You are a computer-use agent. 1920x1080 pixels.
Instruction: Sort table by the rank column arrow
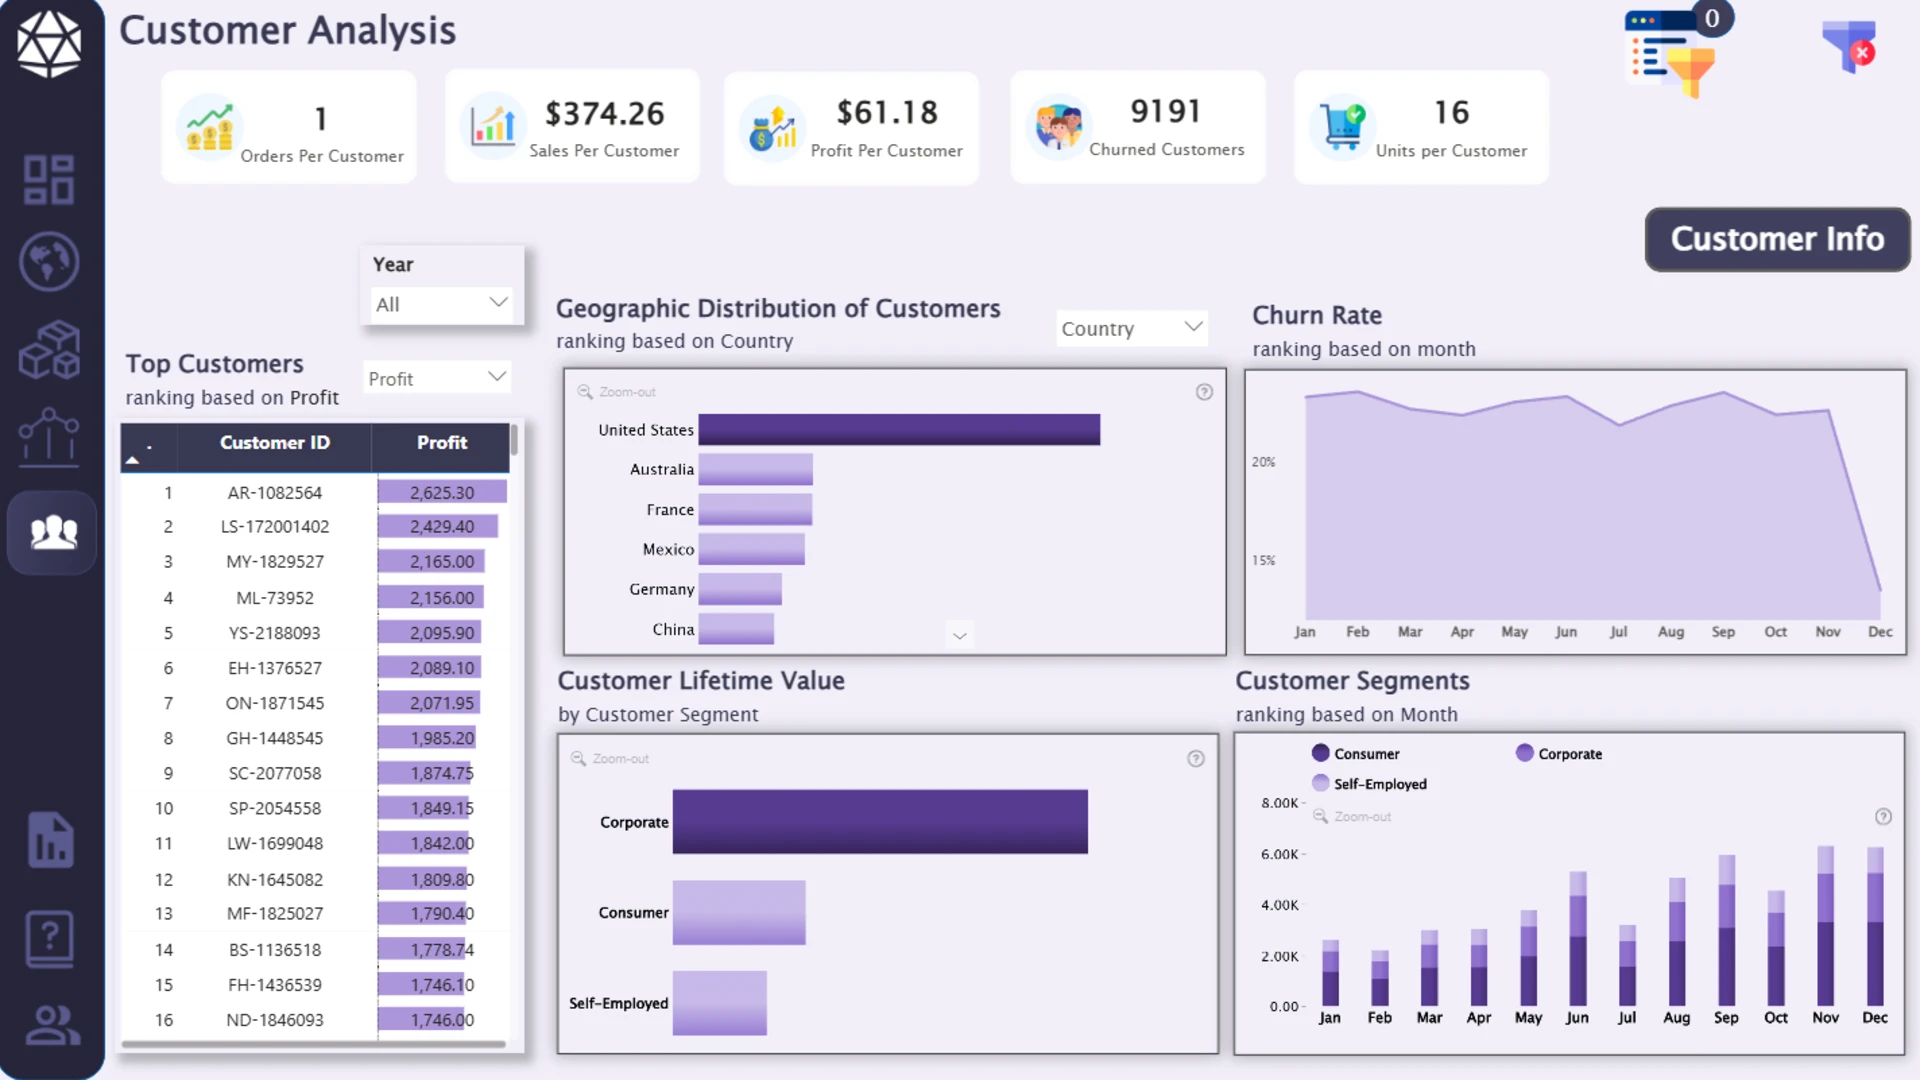[x=132, y=459]
